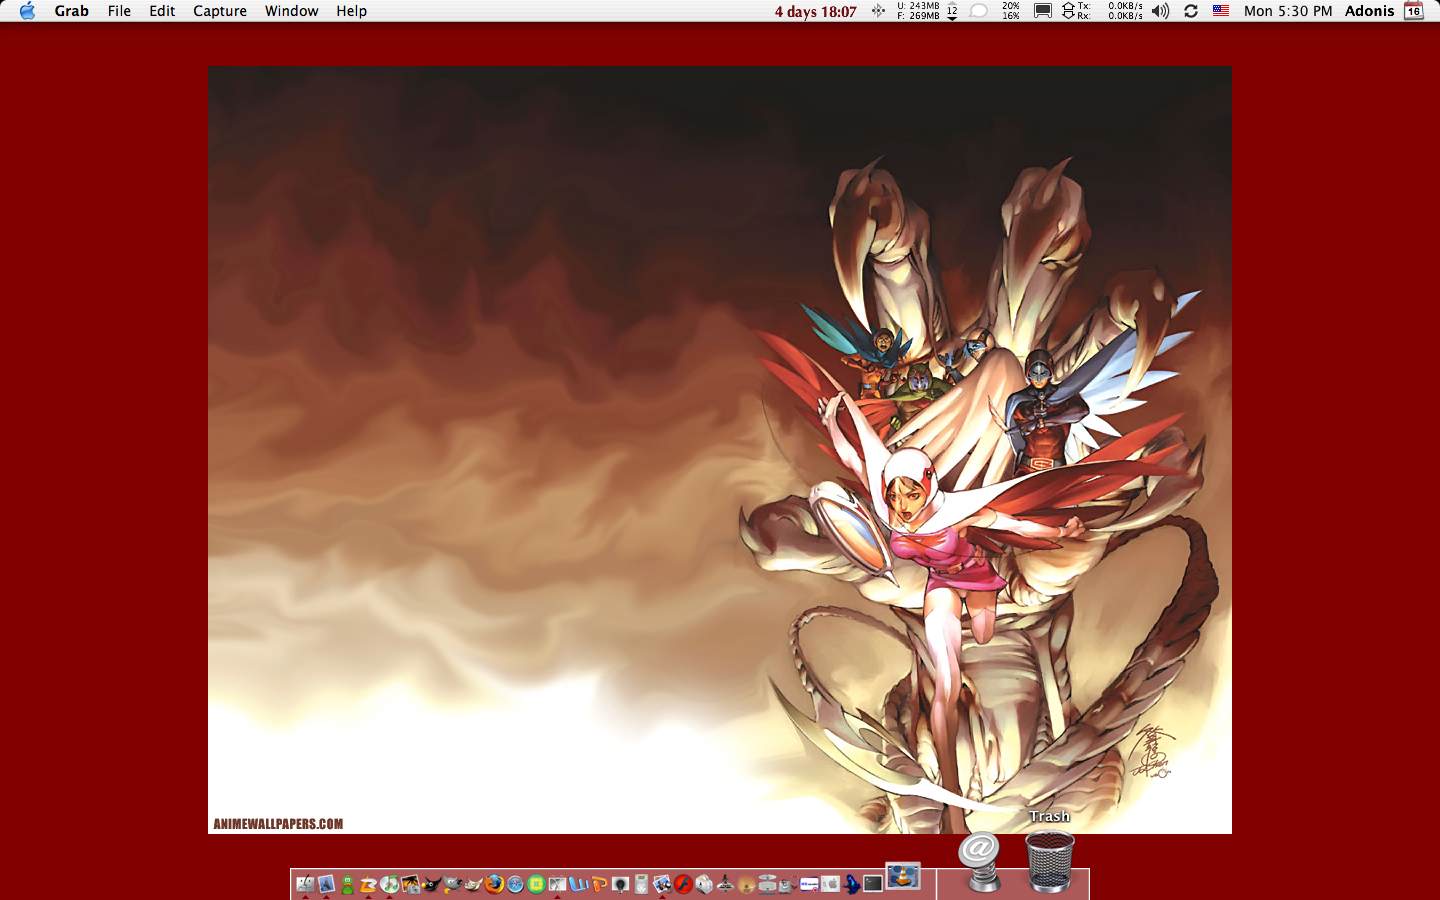Launch Firefox from the Dock
The image size is (1440, 900).
pyautogui.click(x=494, y=884)
